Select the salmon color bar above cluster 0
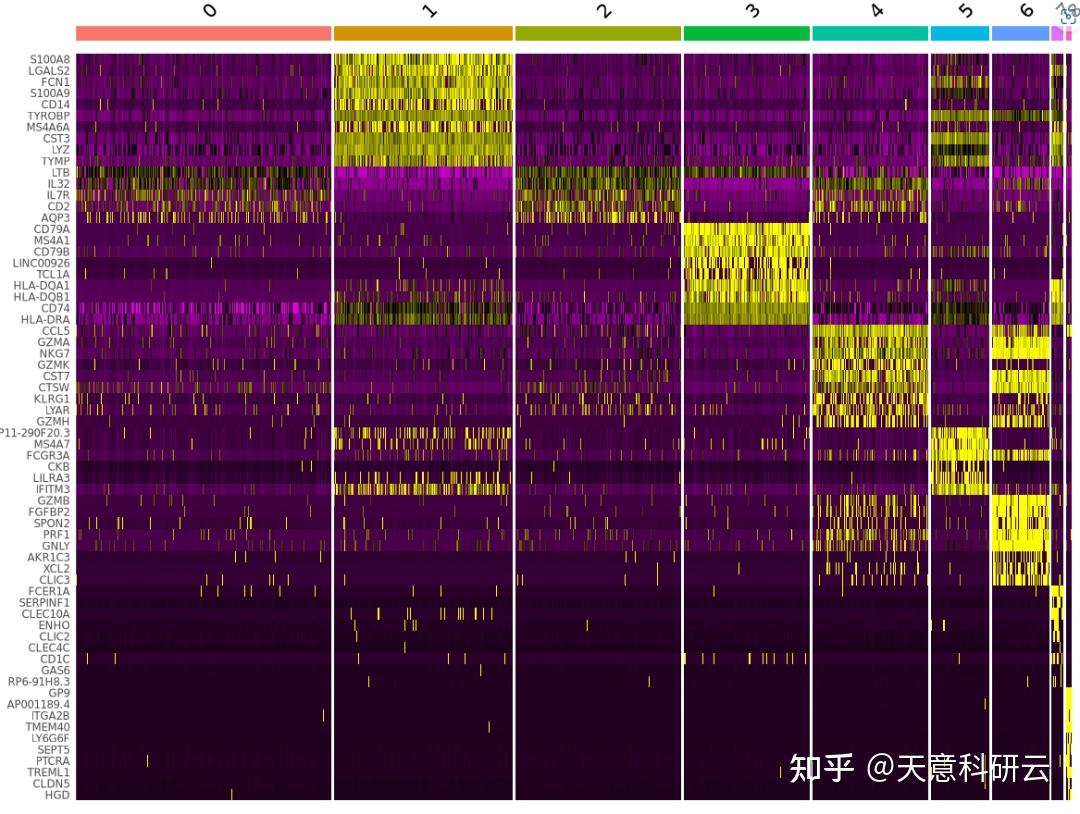This screenshot has width=1080, height=814. point(200,31)
